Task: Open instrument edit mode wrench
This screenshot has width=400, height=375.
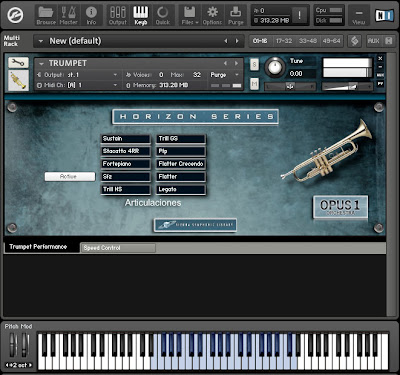Action: point(18,63)
